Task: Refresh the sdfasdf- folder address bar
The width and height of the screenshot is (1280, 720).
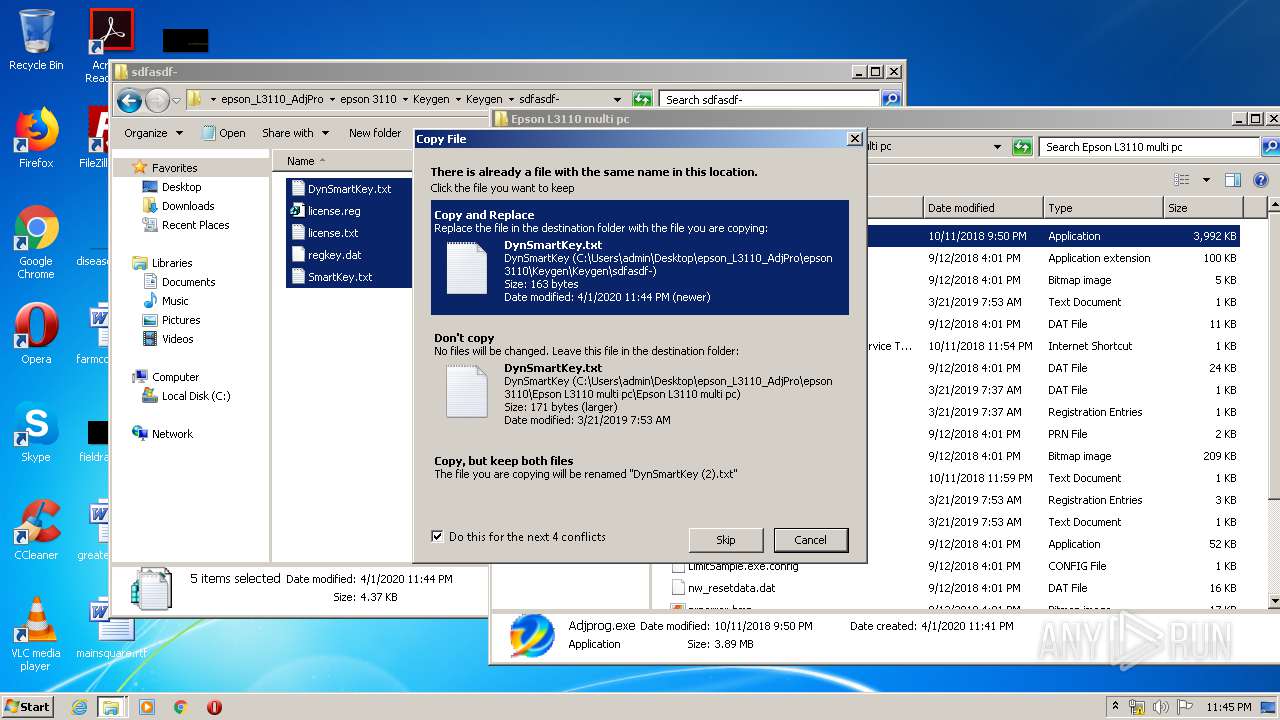Action: [x=642, y=99]
